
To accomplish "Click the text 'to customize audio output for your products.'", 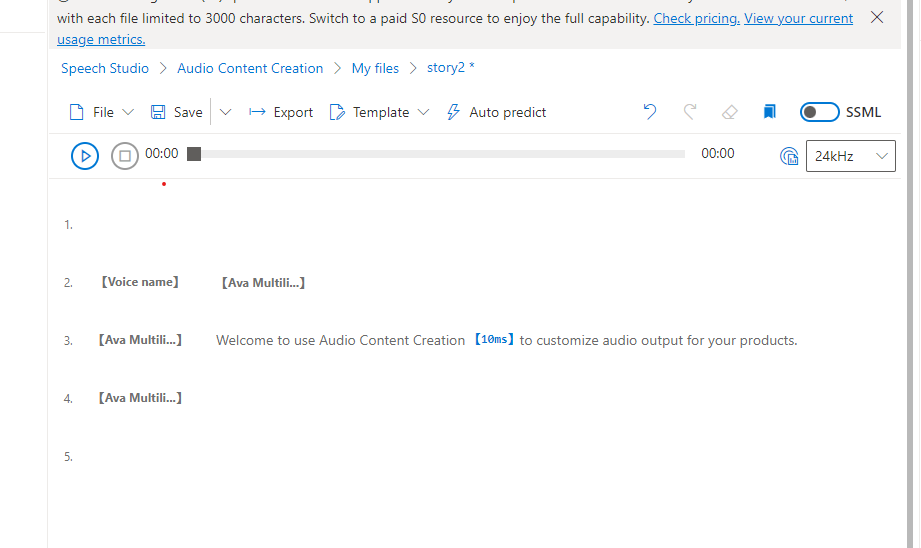I will pos(658,341).
